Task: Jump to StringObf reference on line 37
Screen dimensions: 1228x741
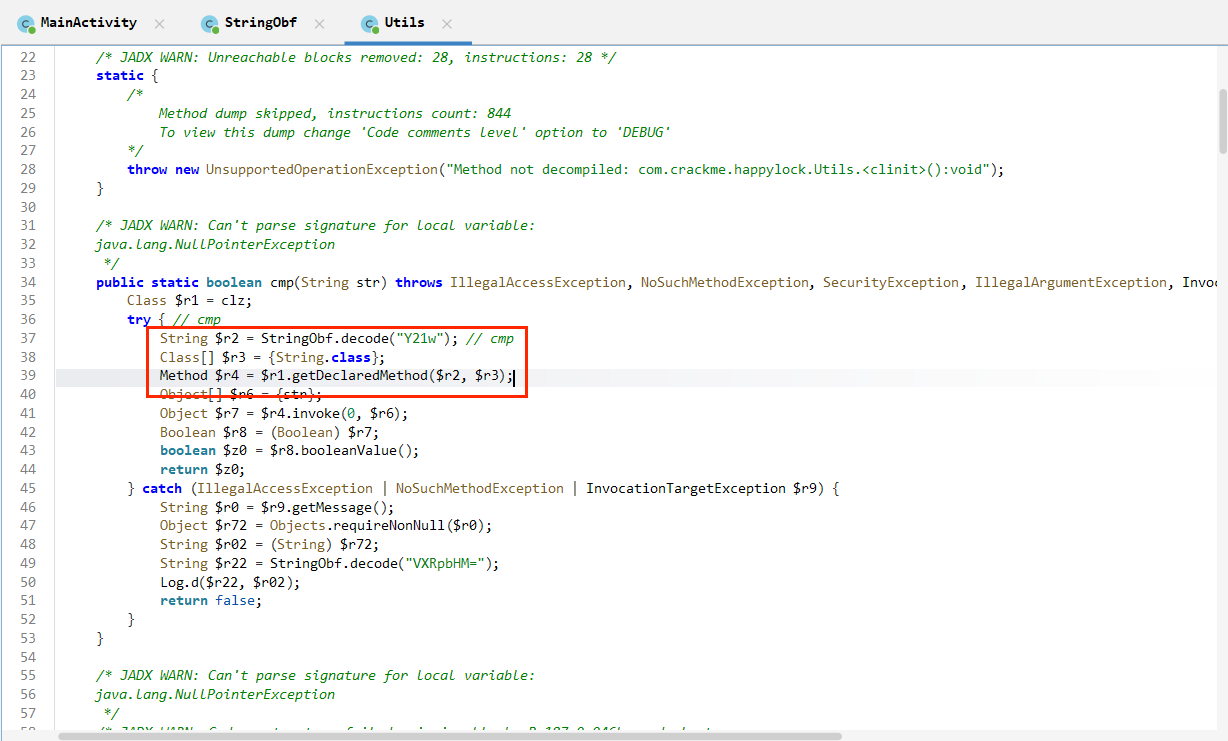Action: (x=298, y=339)
